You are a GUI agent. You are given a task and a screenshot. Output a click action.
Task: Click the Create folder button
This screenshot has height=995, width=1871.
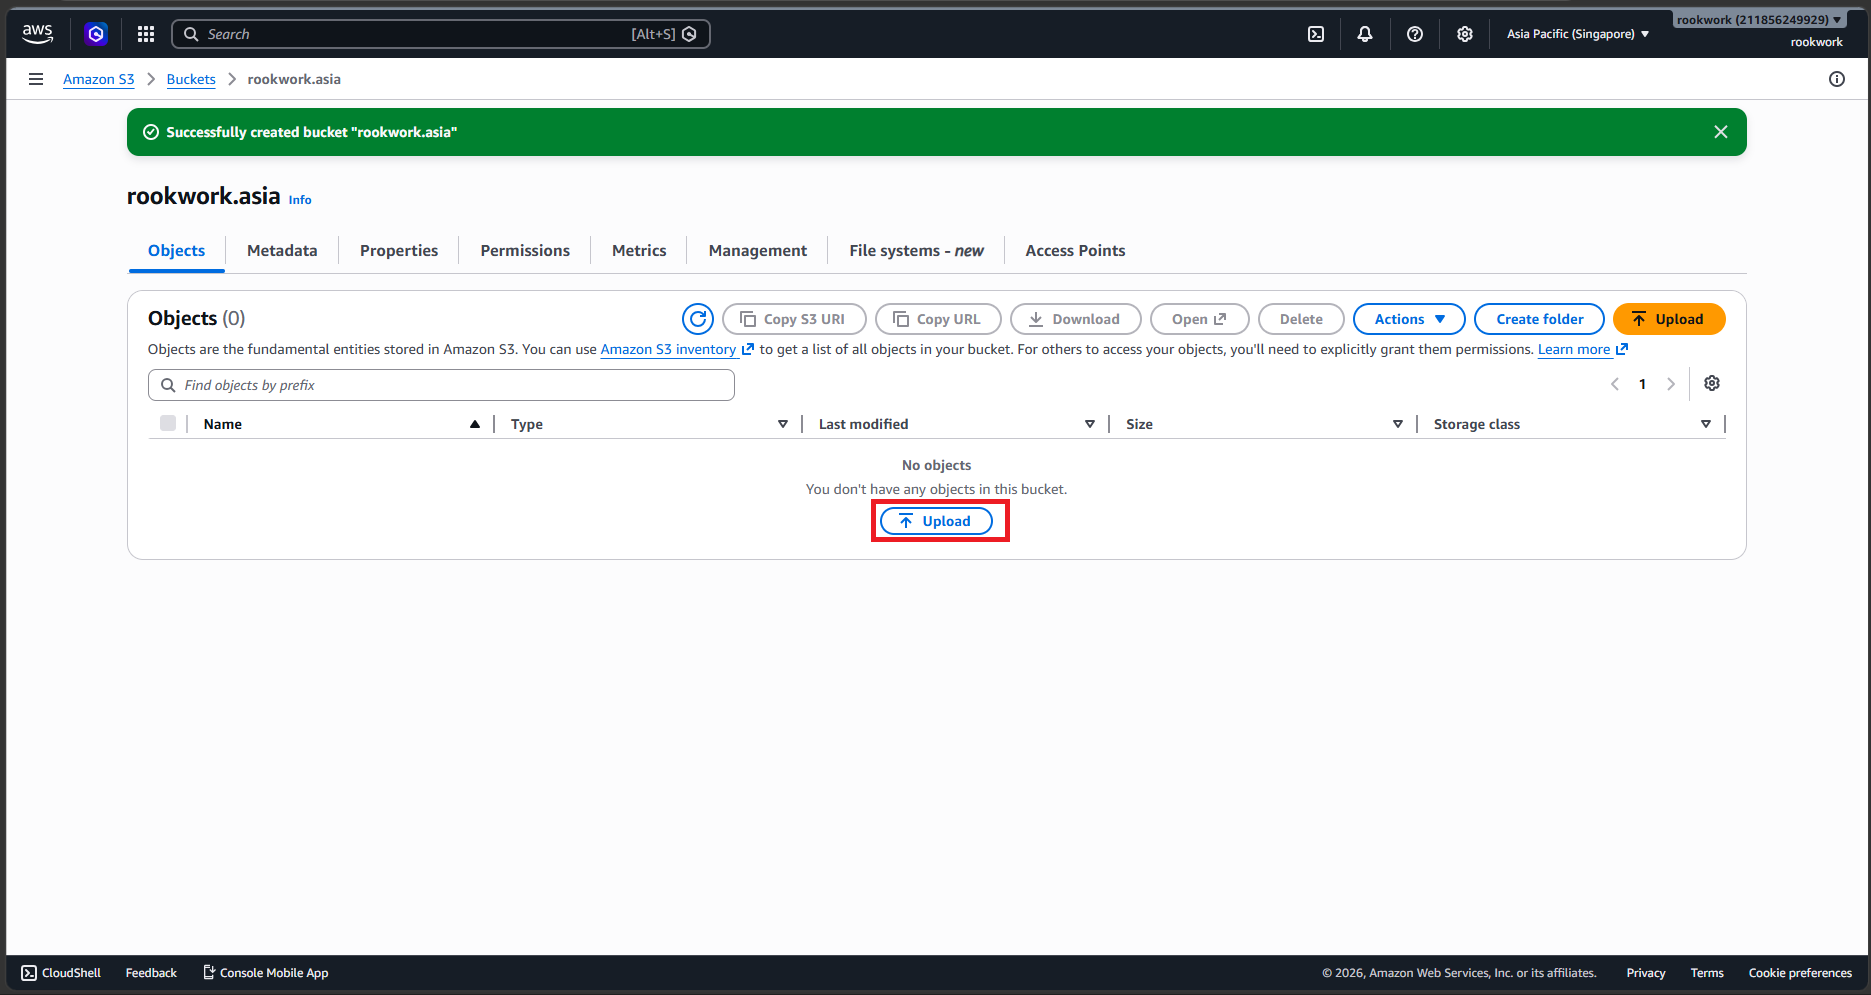coord(1540,319)
